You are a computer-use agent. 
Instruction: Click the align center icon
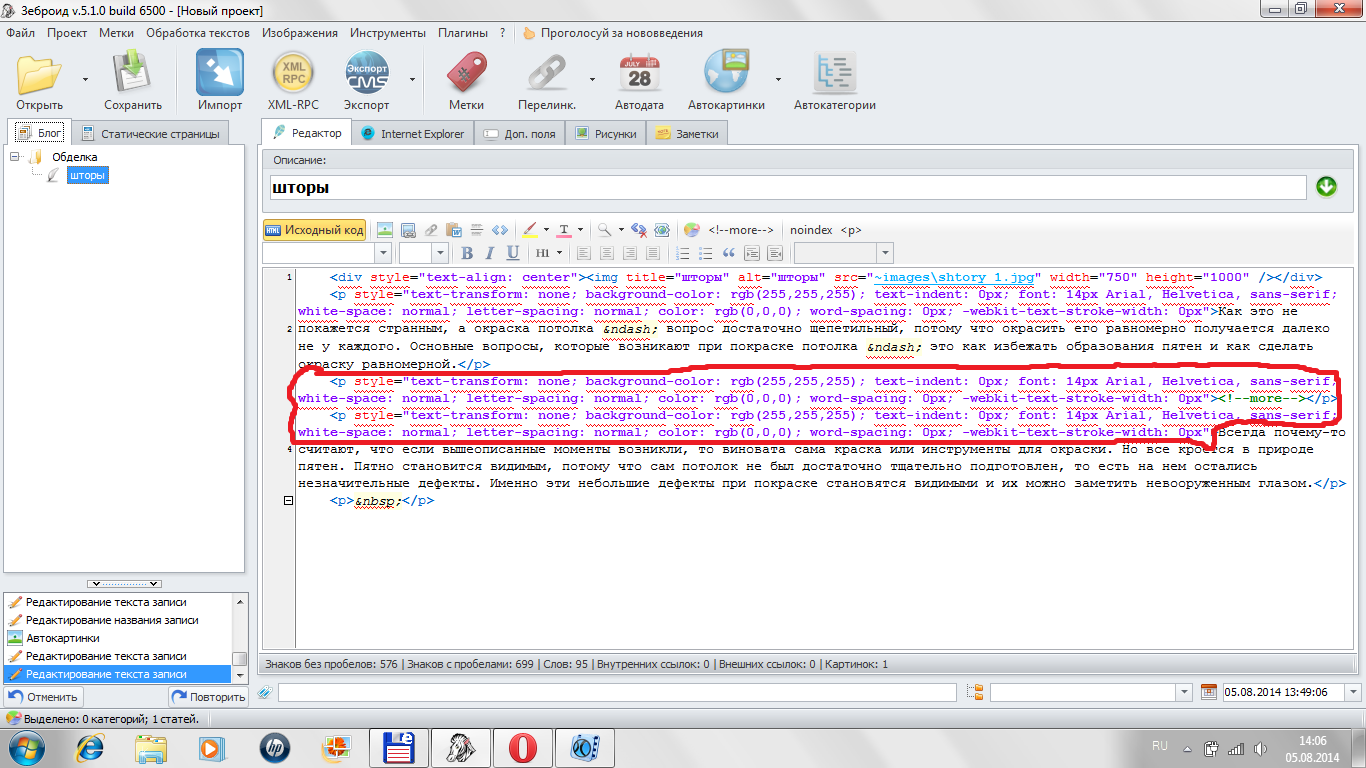pyautogui.click(x=607, y=253)
